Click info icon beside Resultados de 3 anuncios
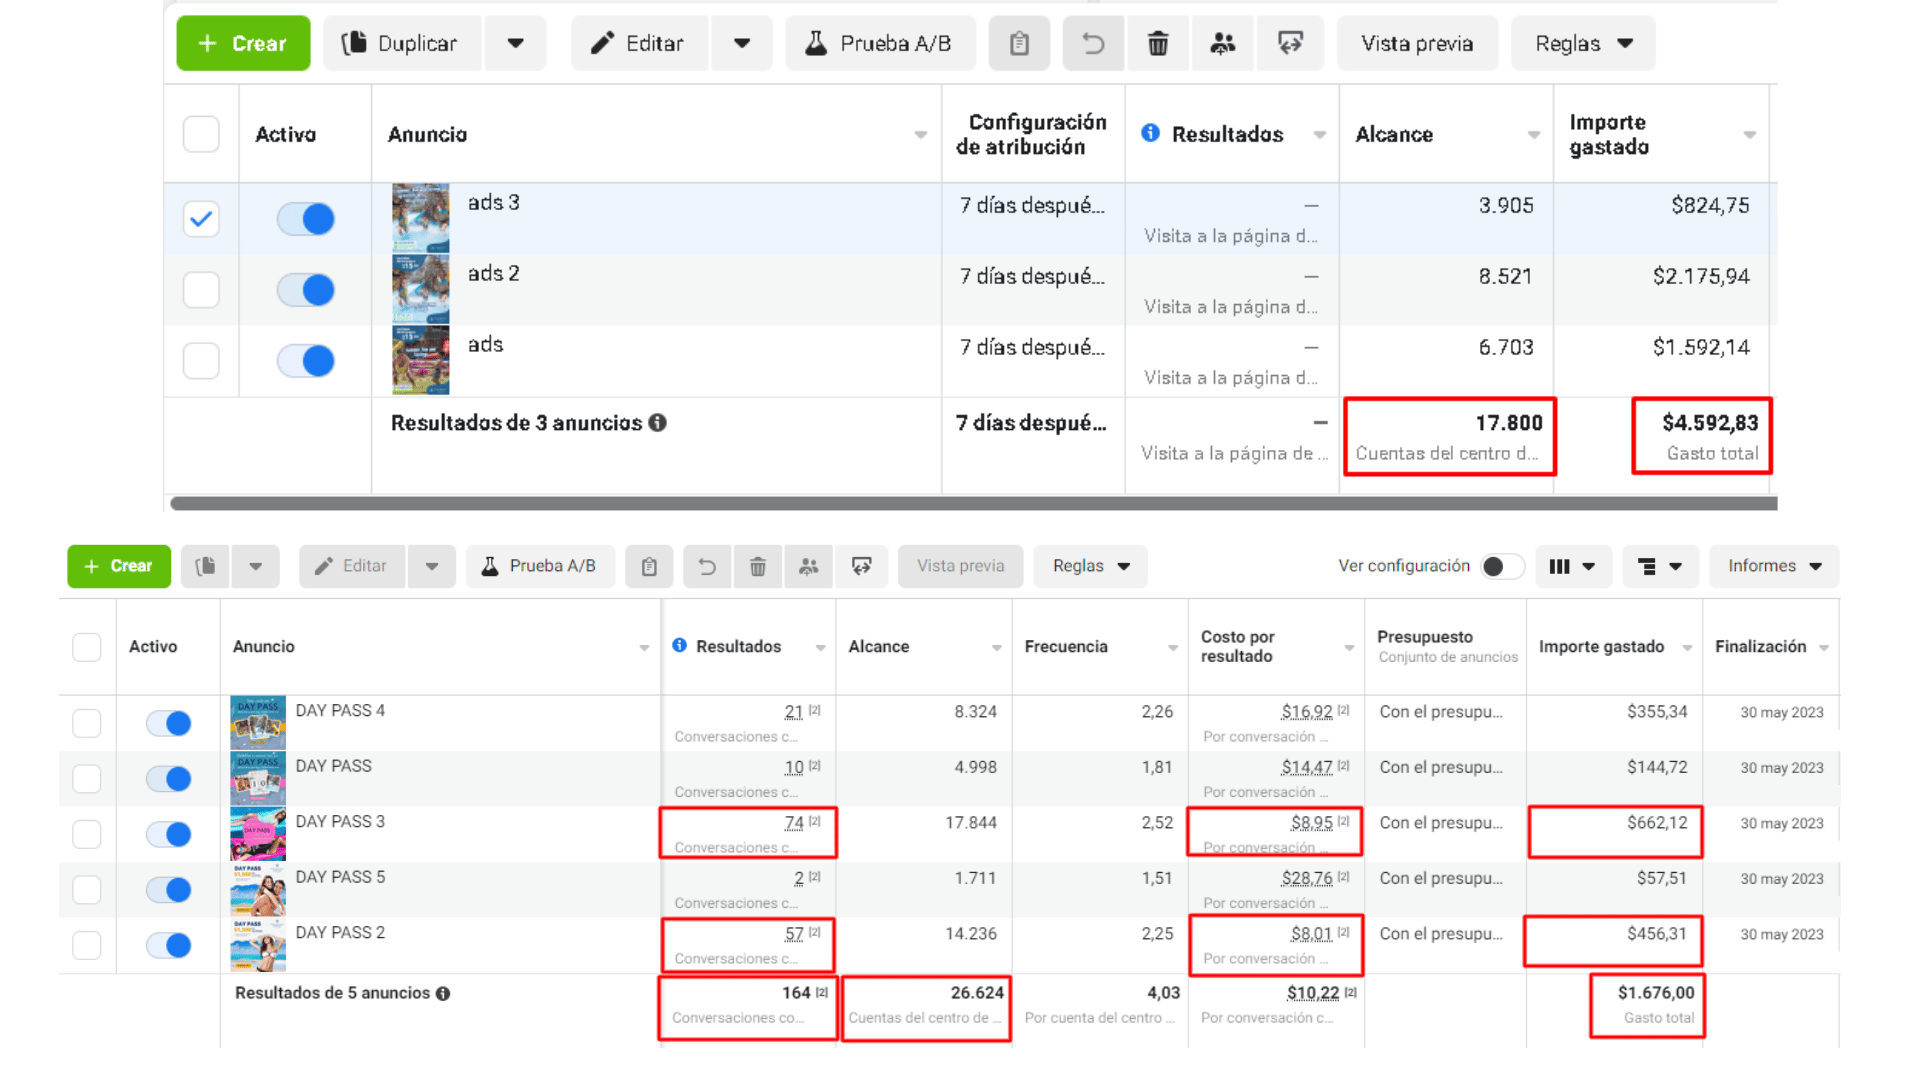Image resolution: width=1920 pixels, height=1080 pixels. (x=657, y=423)
